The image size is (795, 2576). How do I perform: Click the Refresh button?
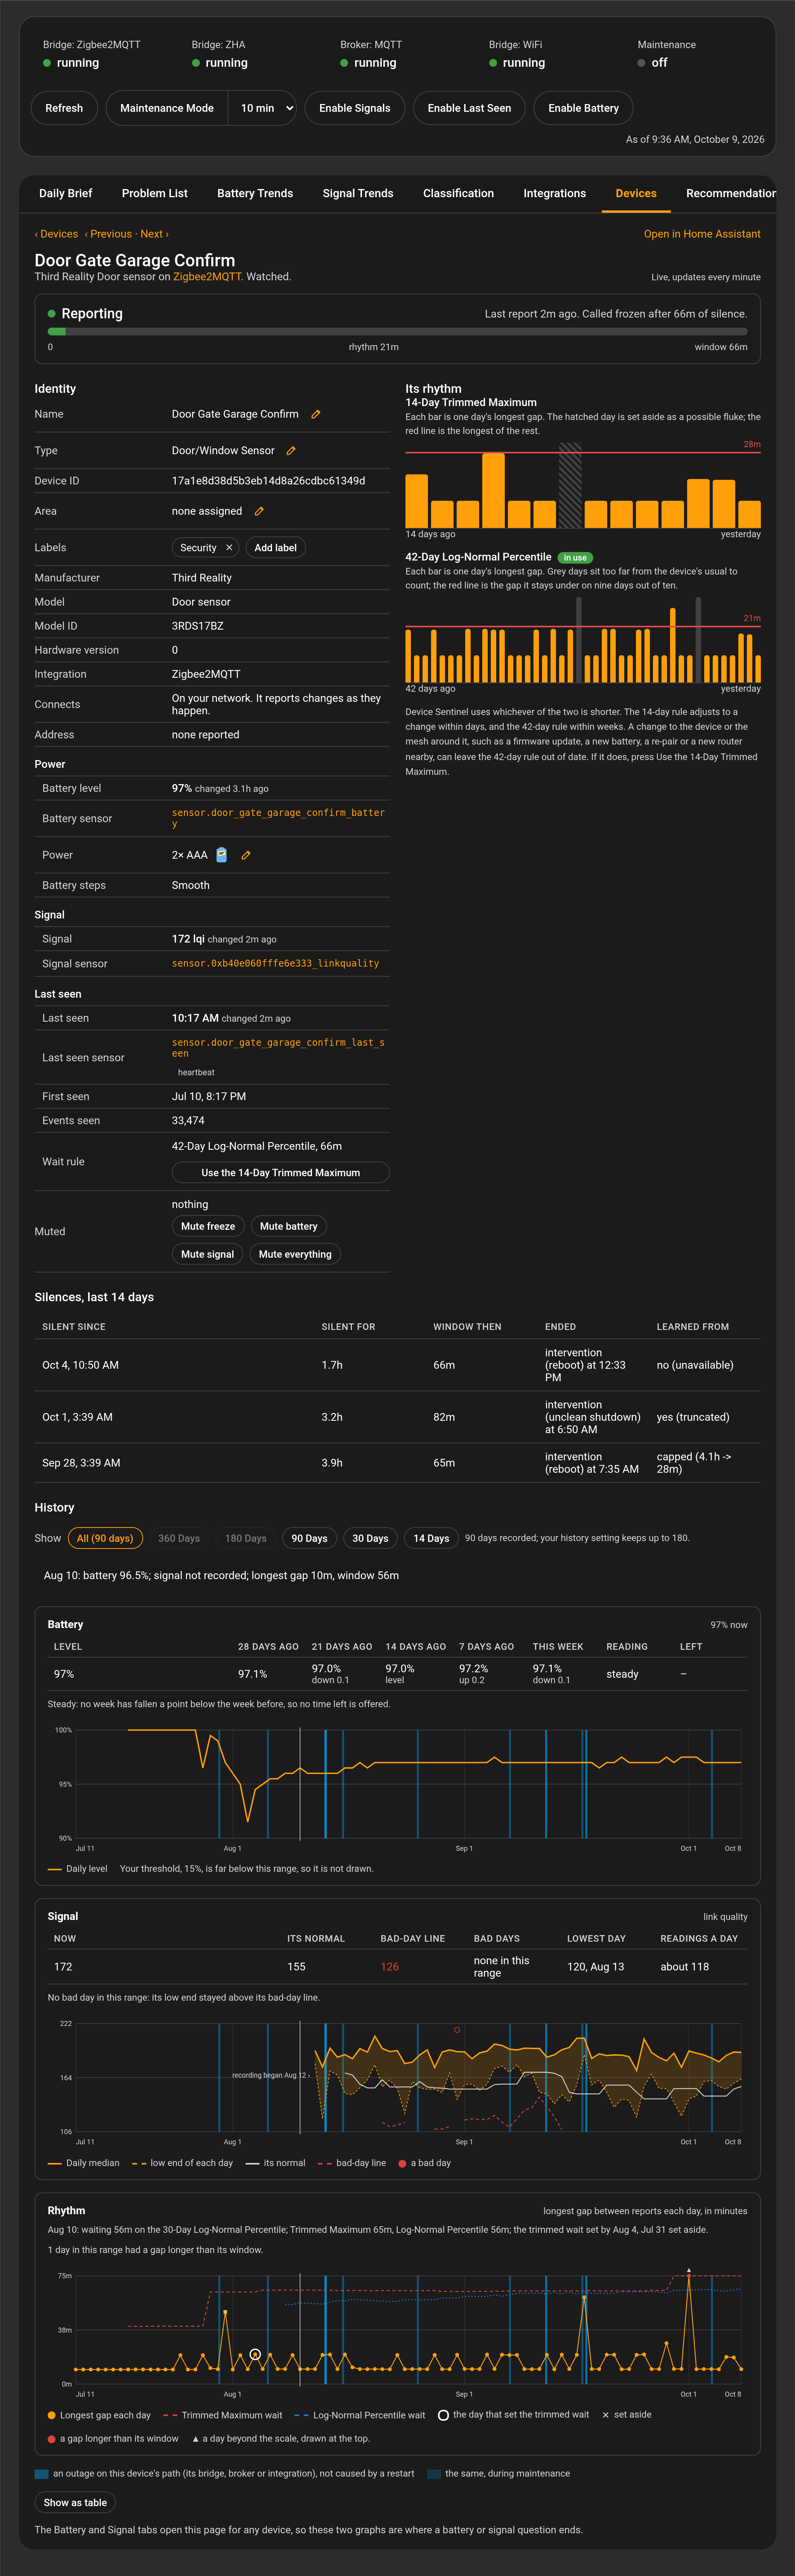click(x=64, y=108)
